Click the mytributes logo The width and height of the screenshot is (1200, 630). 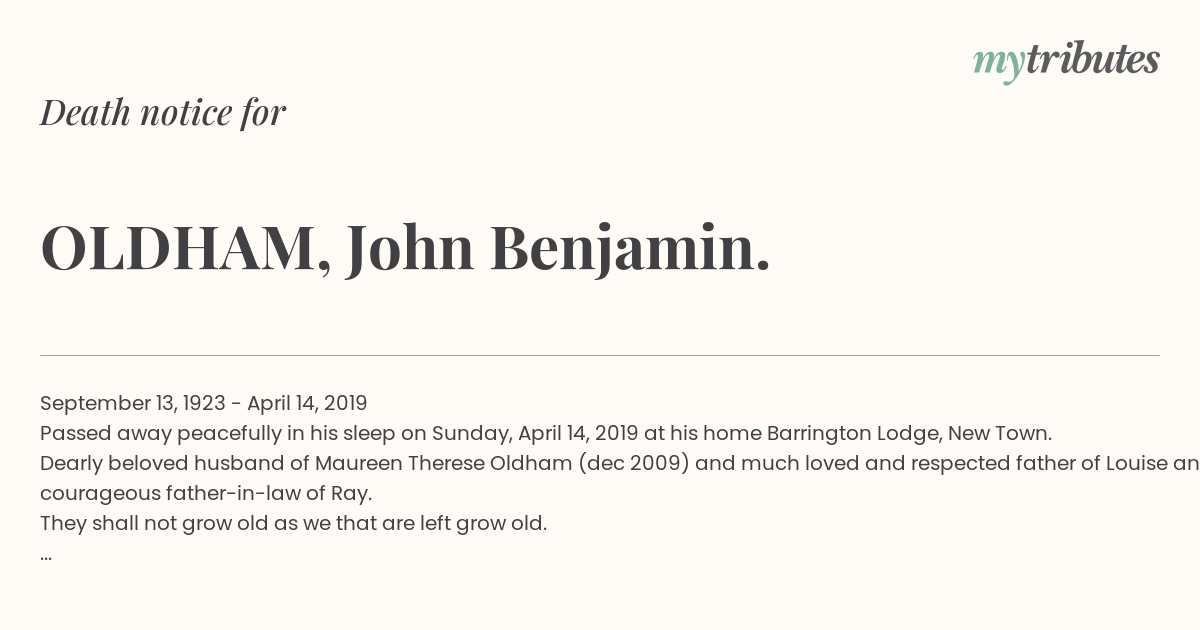pyautogui.click(x=1065, y=61)
